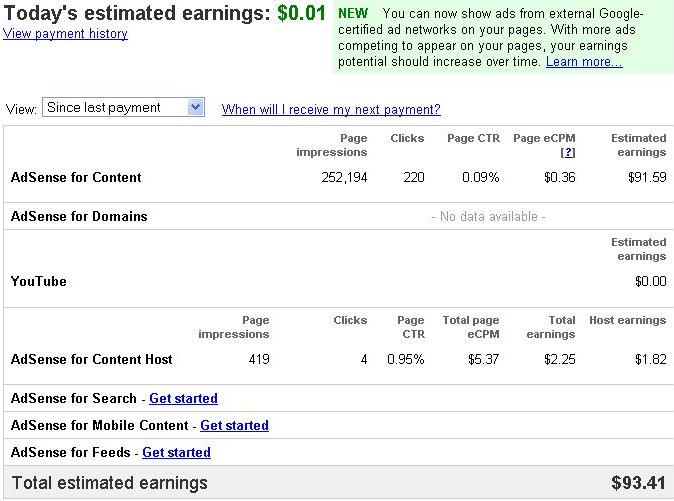Screen dimensions: 674x501
Task: Click the $1.82 host earnings value
Action: (x=650, y=360)
